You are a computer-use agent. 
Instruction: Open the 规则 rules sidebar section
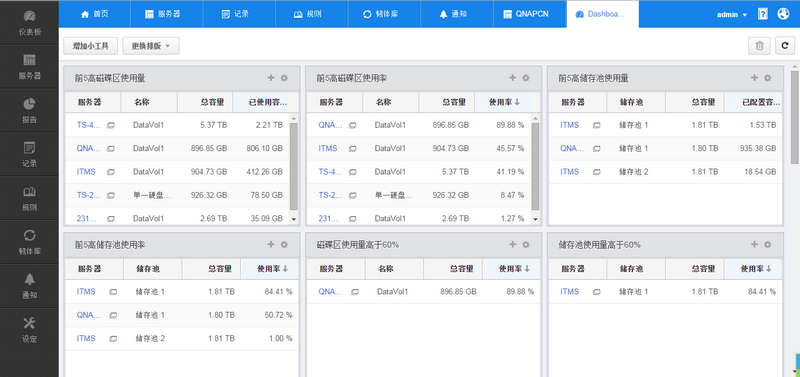click(29, 198)
